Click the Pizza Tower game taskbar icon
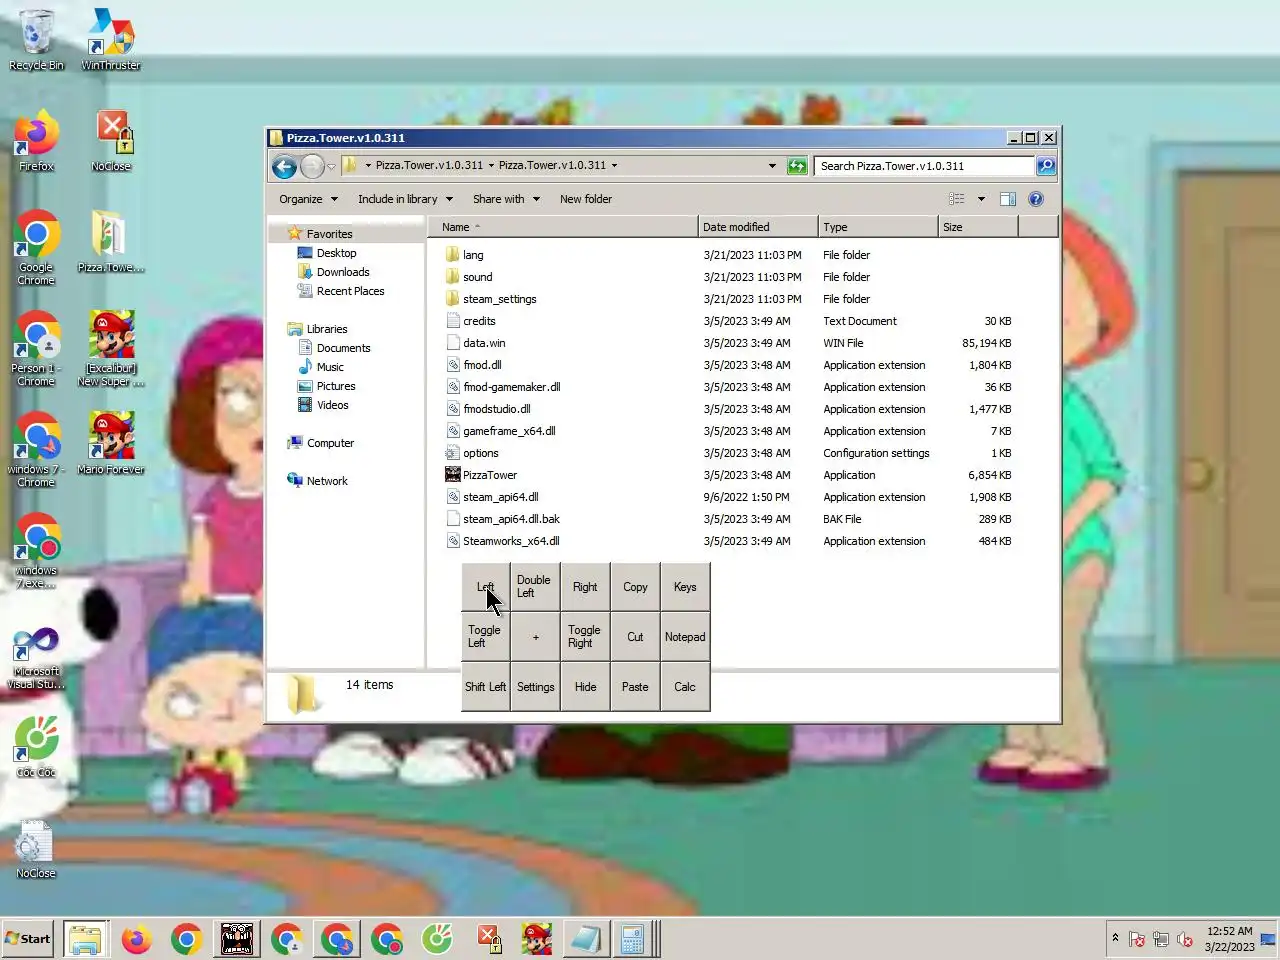1280x960 pixels. pyautogui.click(x=237, y=940)
